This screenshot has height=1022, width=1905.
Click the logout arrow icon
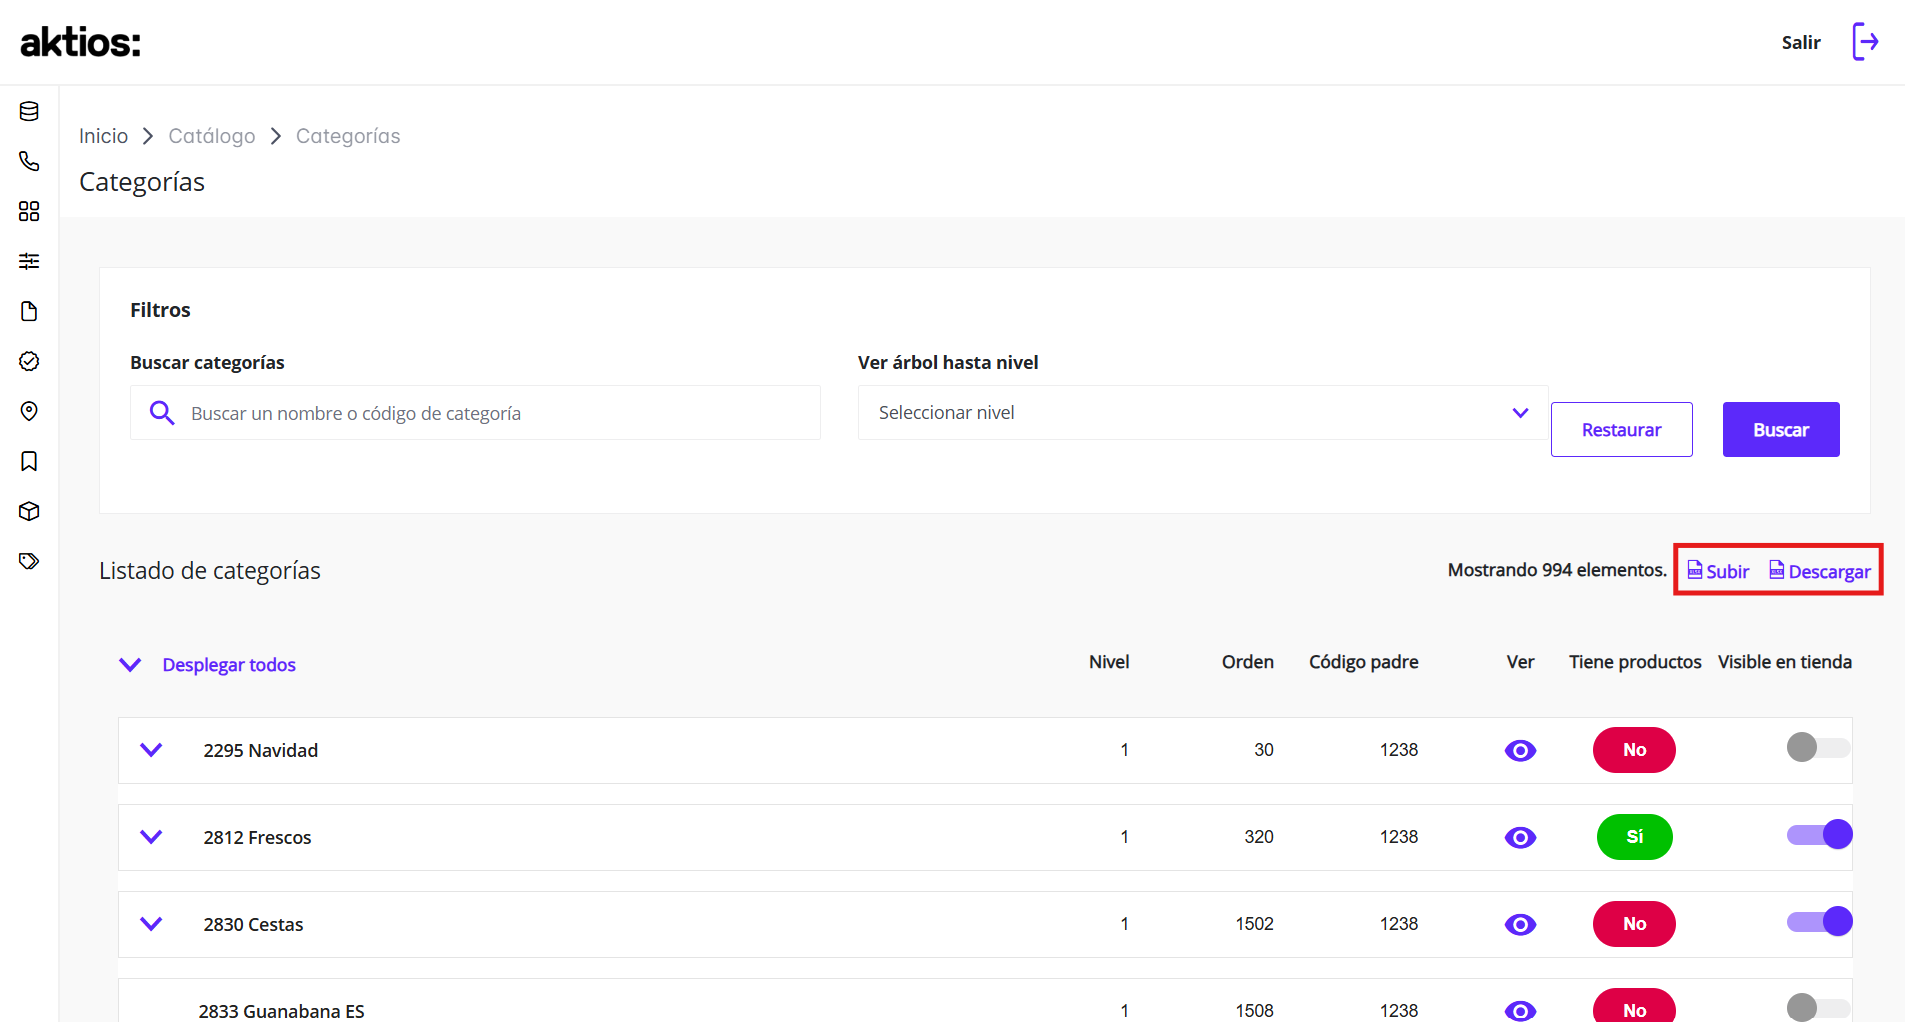1865,42
